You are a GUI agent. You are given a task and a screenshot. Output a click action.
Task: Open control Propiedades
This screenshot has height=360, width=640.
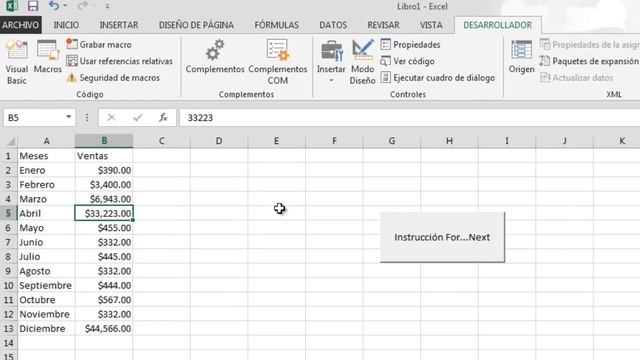(410, 44)
